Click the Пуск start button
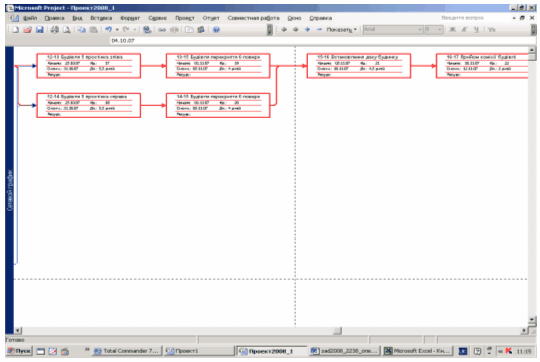 [x=19, y=351]
